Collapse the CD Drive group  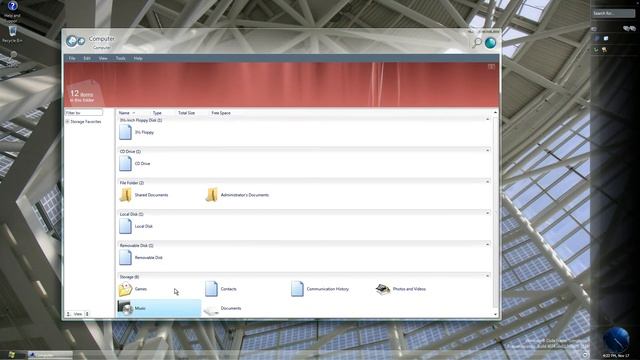point(487,151)
